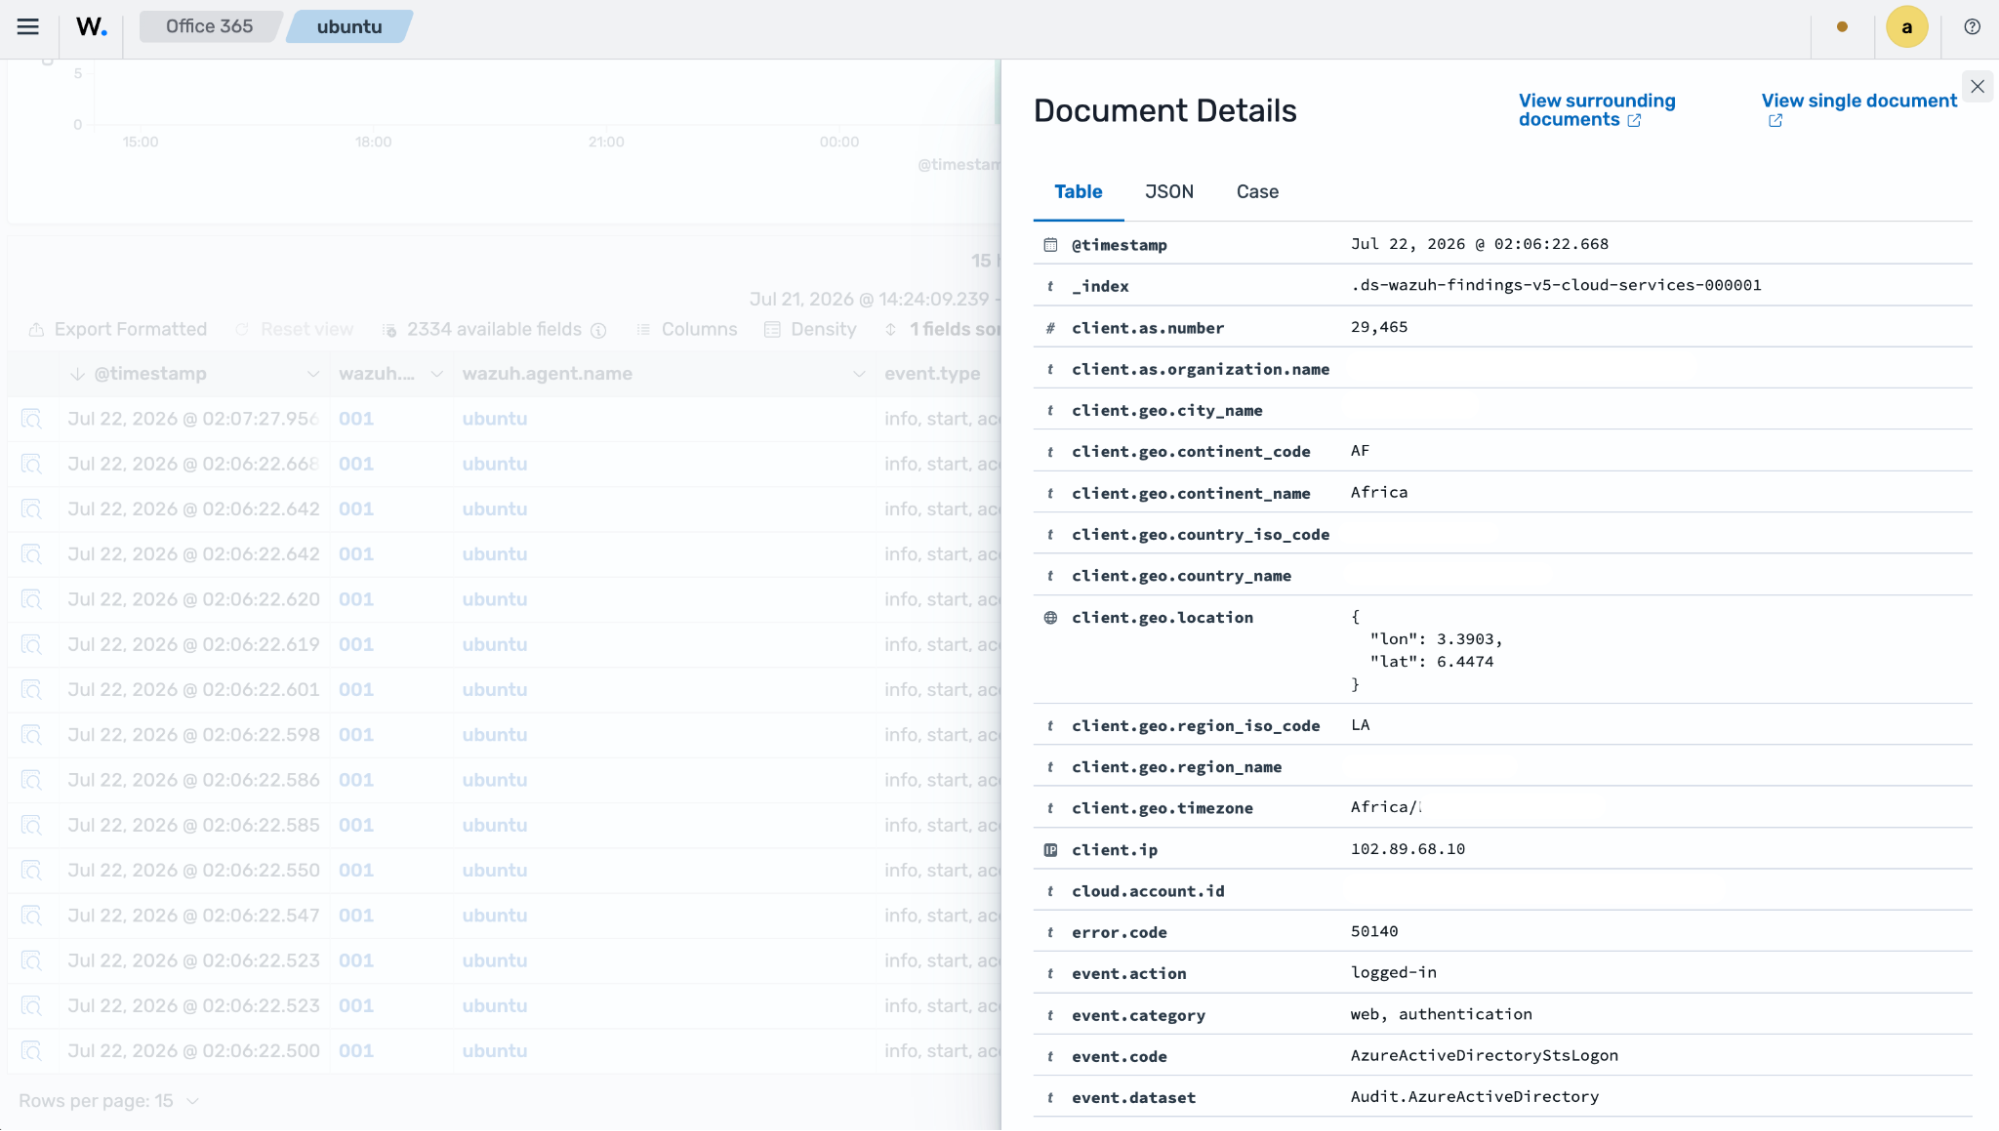This screenshot has height=1131, width=1999.
Task: Select client.as.number value 29,465
Action: point(1379,328)
